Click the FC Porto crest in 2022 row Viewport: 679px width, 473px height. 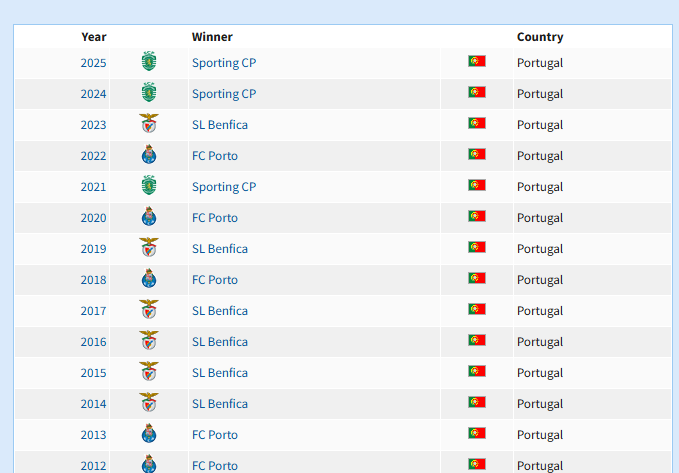pyautogui.click(x=149, y=154)
